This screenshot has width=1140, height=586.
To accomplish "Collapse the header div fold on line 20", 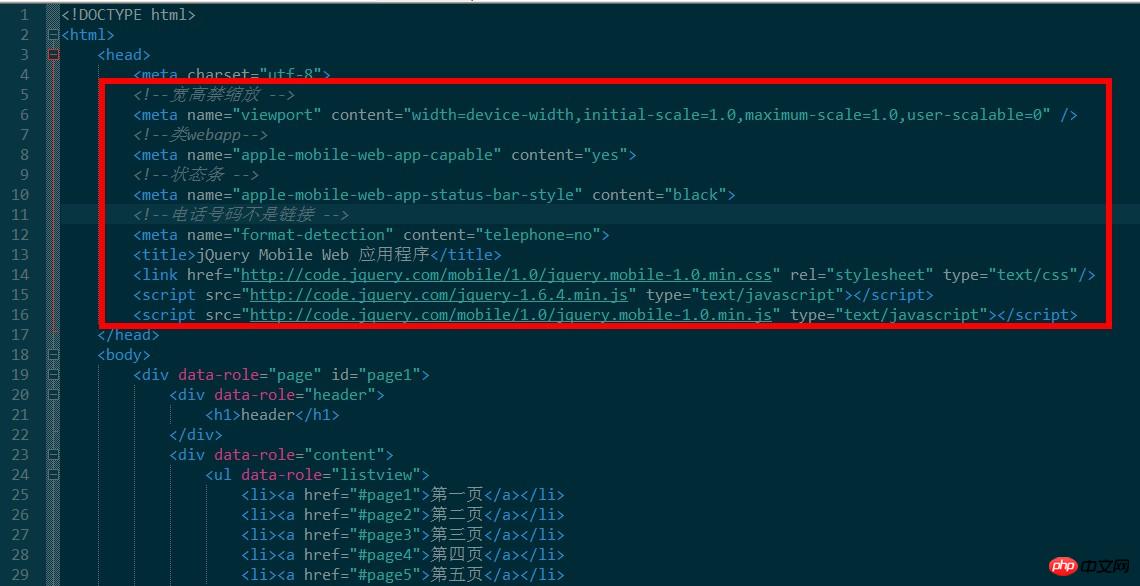I will 52,395.
